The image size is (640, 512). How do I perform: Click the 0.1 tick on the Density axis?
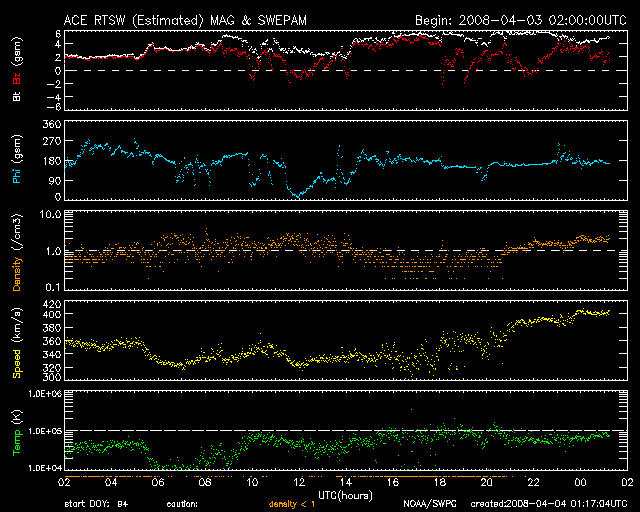pos(53,287)
